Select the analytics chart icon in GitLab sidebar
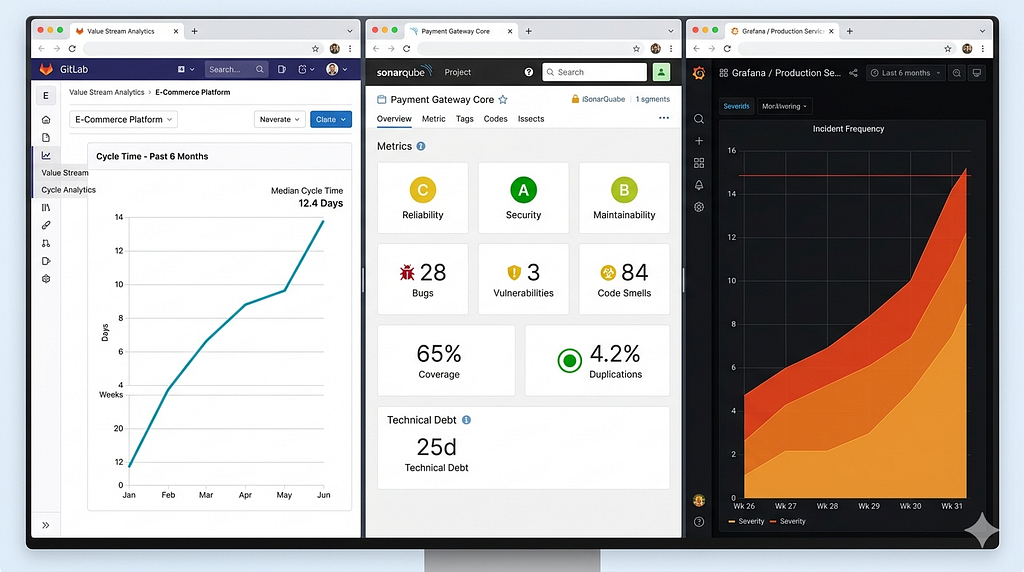1024x572 pixels. click(46, 155)
